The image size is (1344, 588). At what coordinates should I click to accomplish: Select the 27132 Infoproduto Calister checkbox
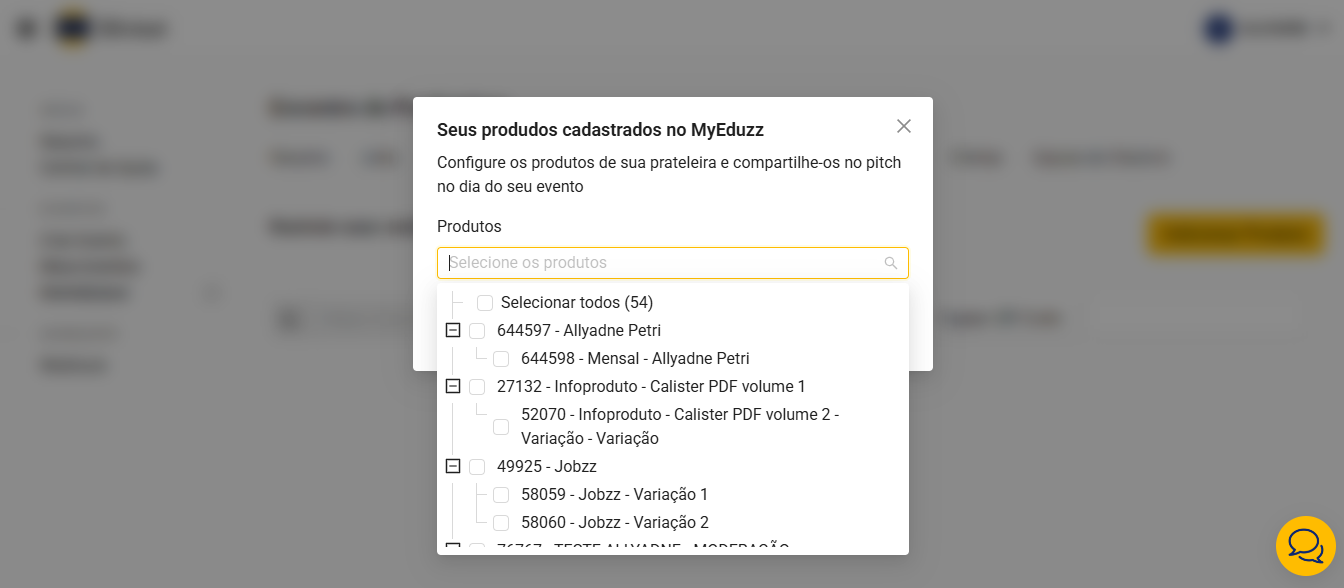coord(477,387)
